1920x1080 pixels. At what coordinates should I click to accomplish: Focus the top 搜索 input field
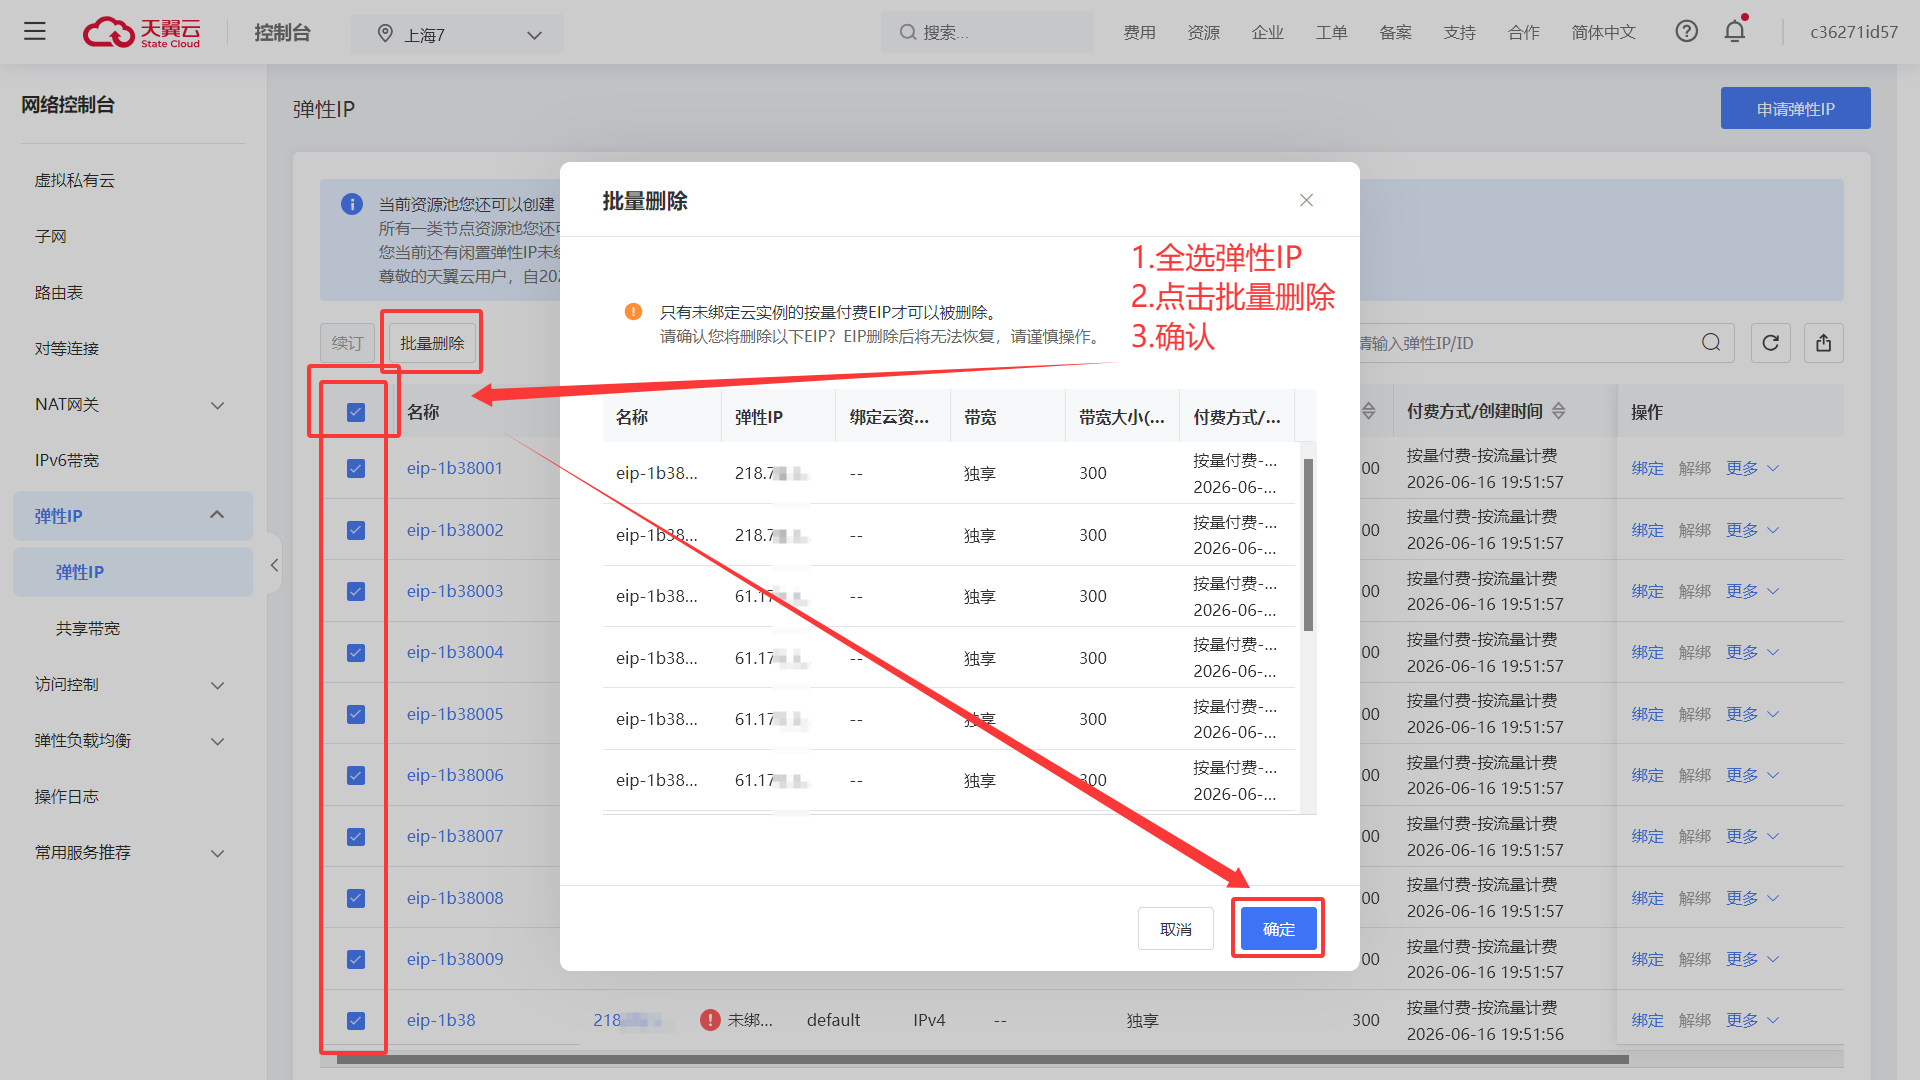(x=988, y=32)
